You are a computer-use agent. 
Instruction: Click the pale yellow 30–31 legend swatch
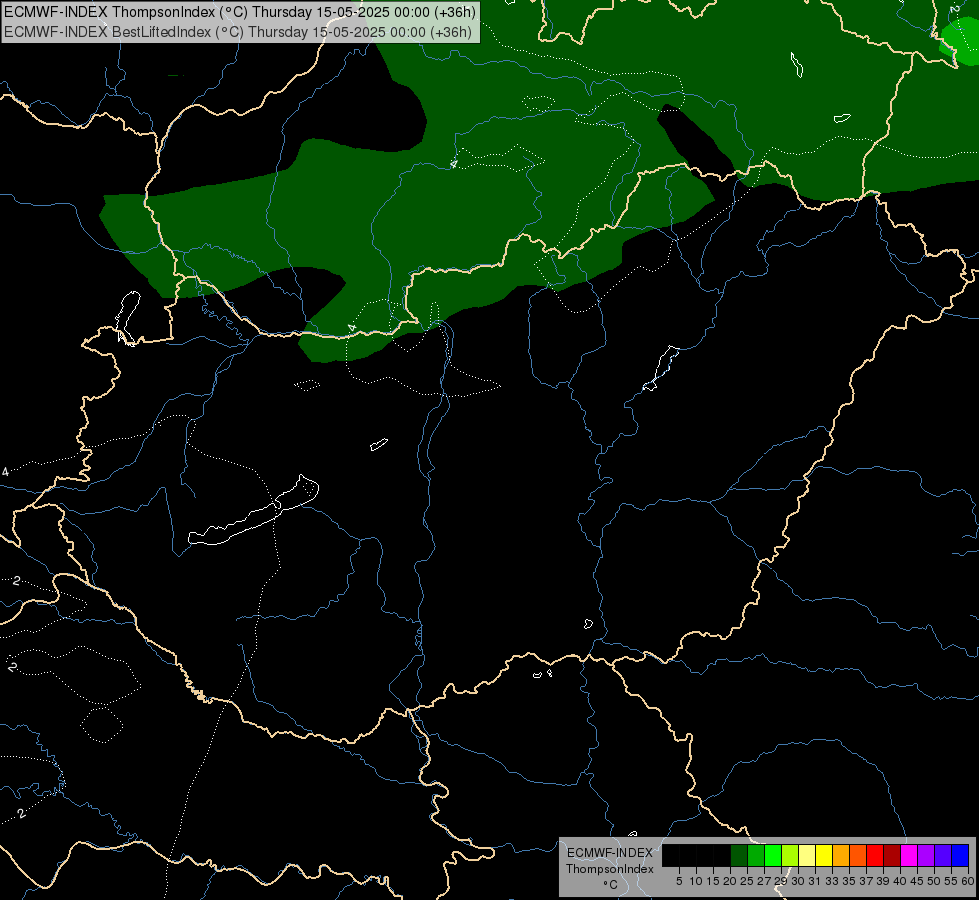click(807, 855)
